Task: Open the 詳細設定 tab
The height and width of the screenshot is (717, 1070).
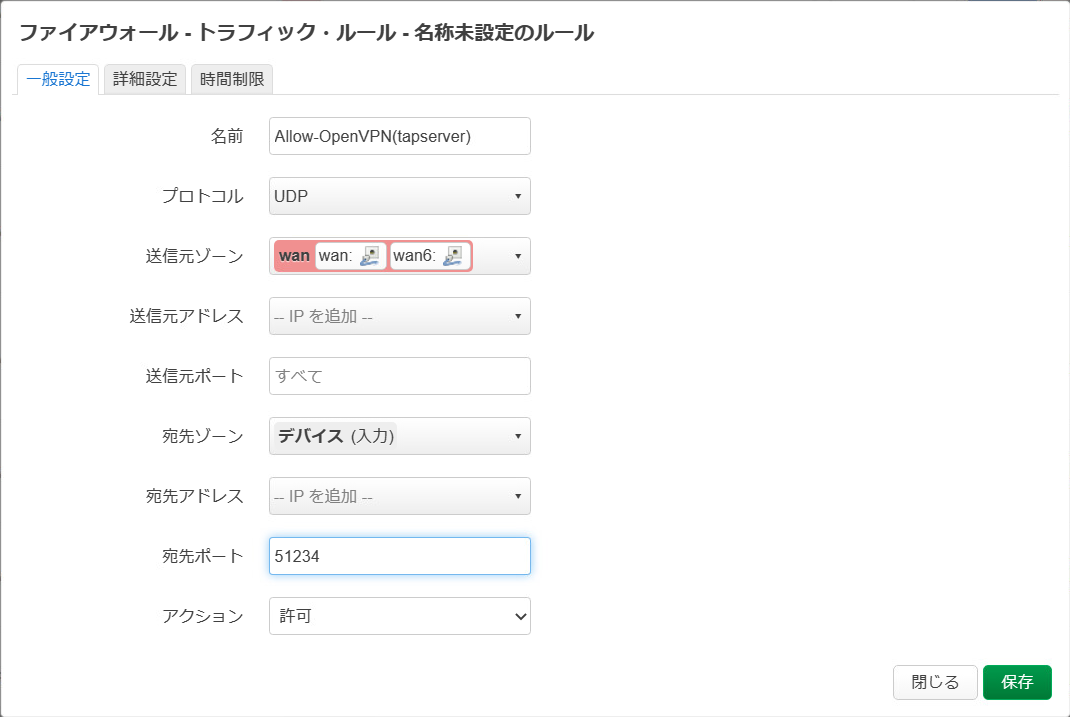Action: [x=145, y=79]
